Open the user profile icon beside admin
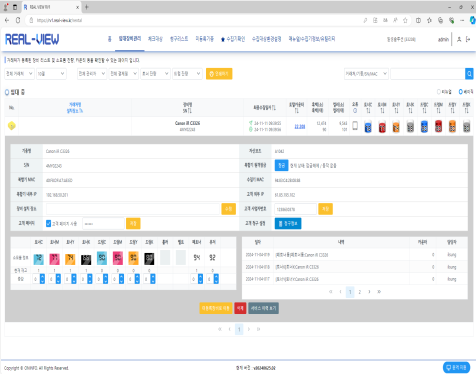 459,39
